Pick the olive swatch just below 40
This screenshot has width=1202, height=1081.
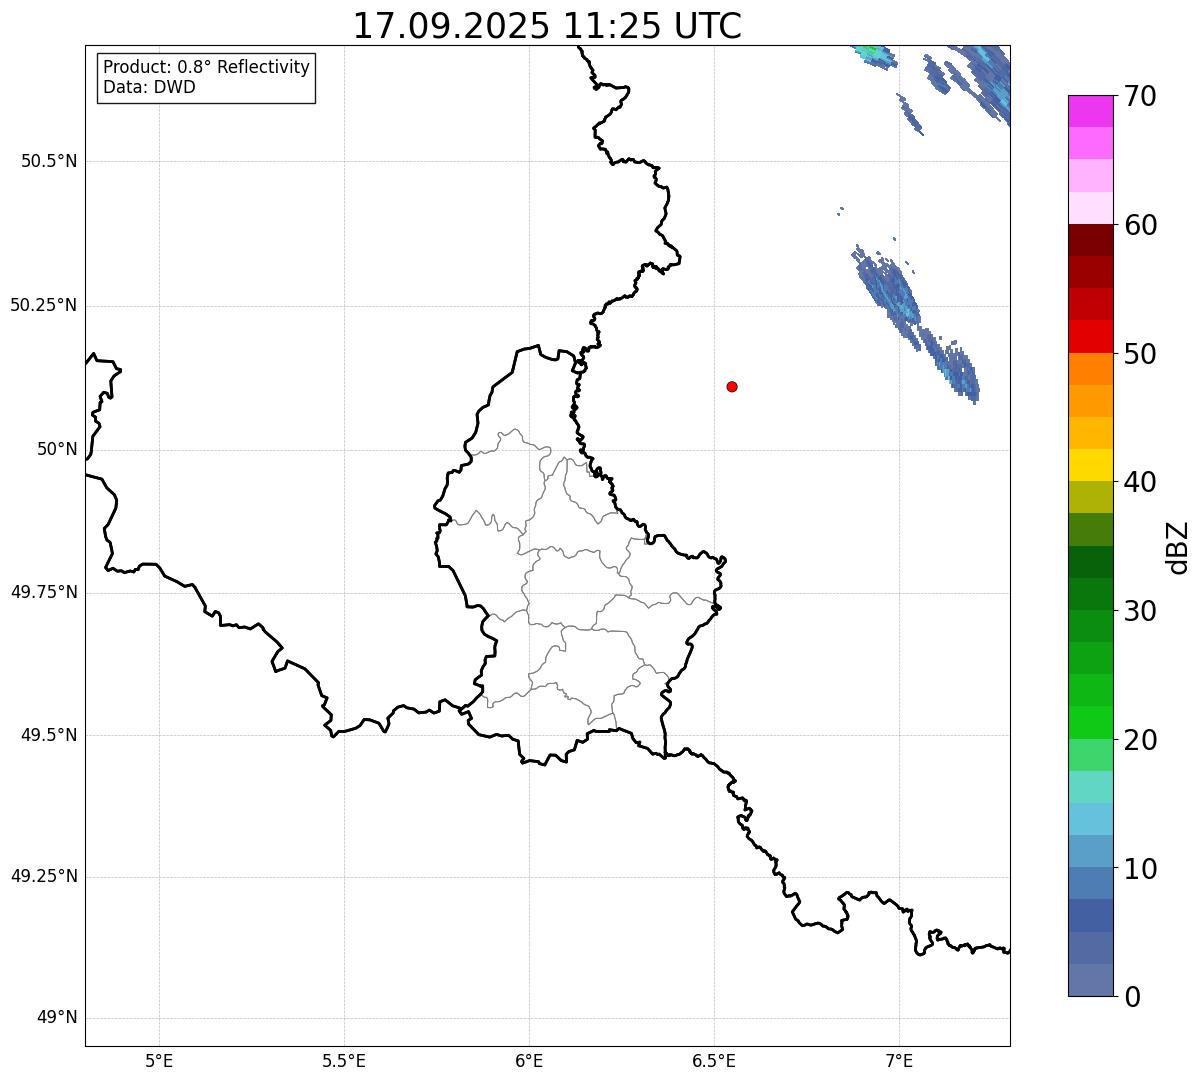[x=1091, y=497]
